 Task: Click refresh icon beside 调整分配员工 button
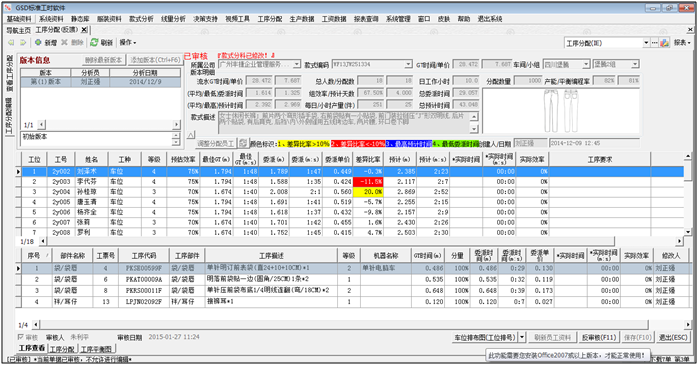243,144
